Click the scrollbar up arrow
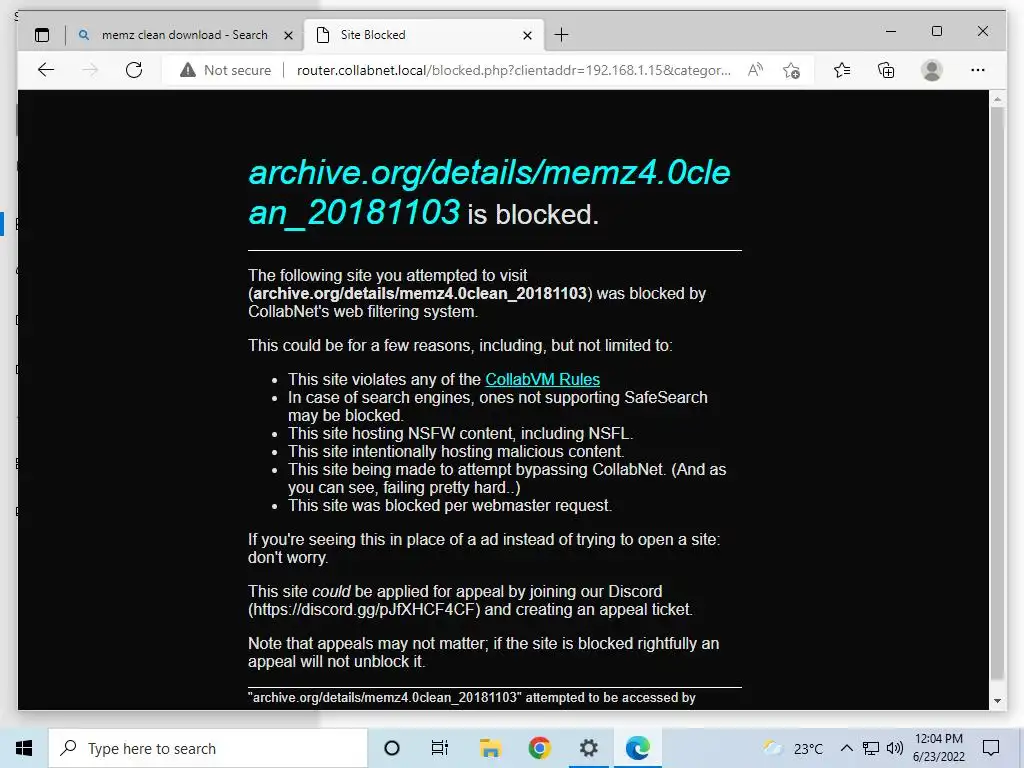Screen dimensions: 1024x768 [x=997, y=99]
